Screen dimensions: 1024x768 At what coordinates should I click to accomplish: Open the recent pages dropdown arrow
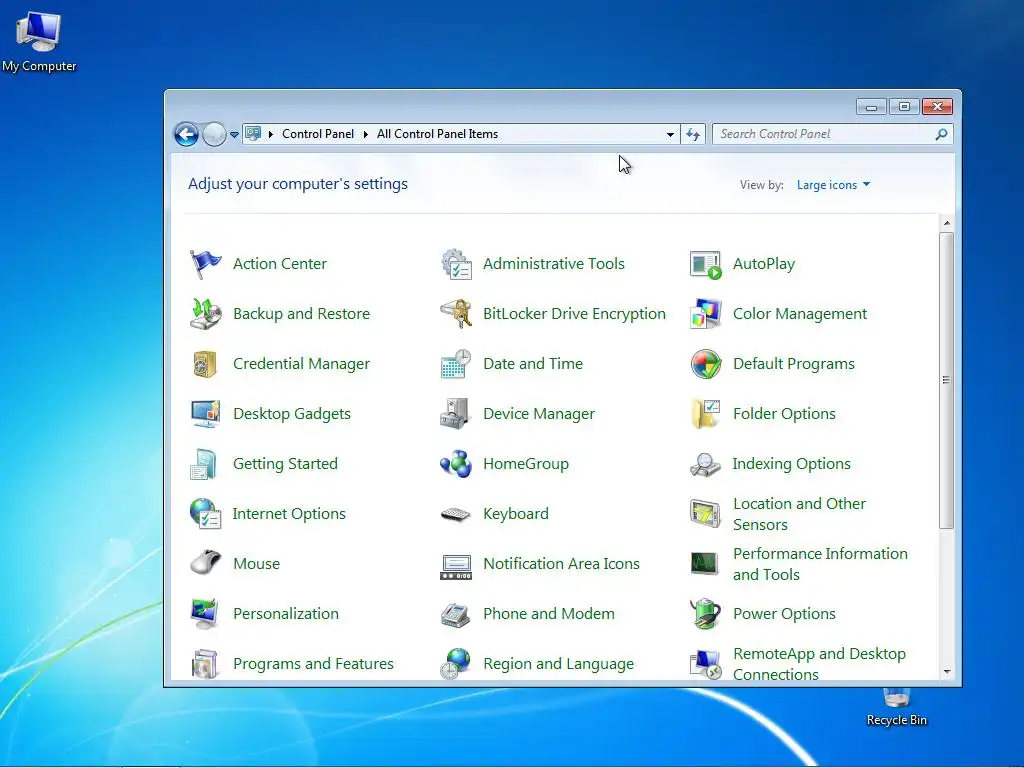[x=234, y=135]
